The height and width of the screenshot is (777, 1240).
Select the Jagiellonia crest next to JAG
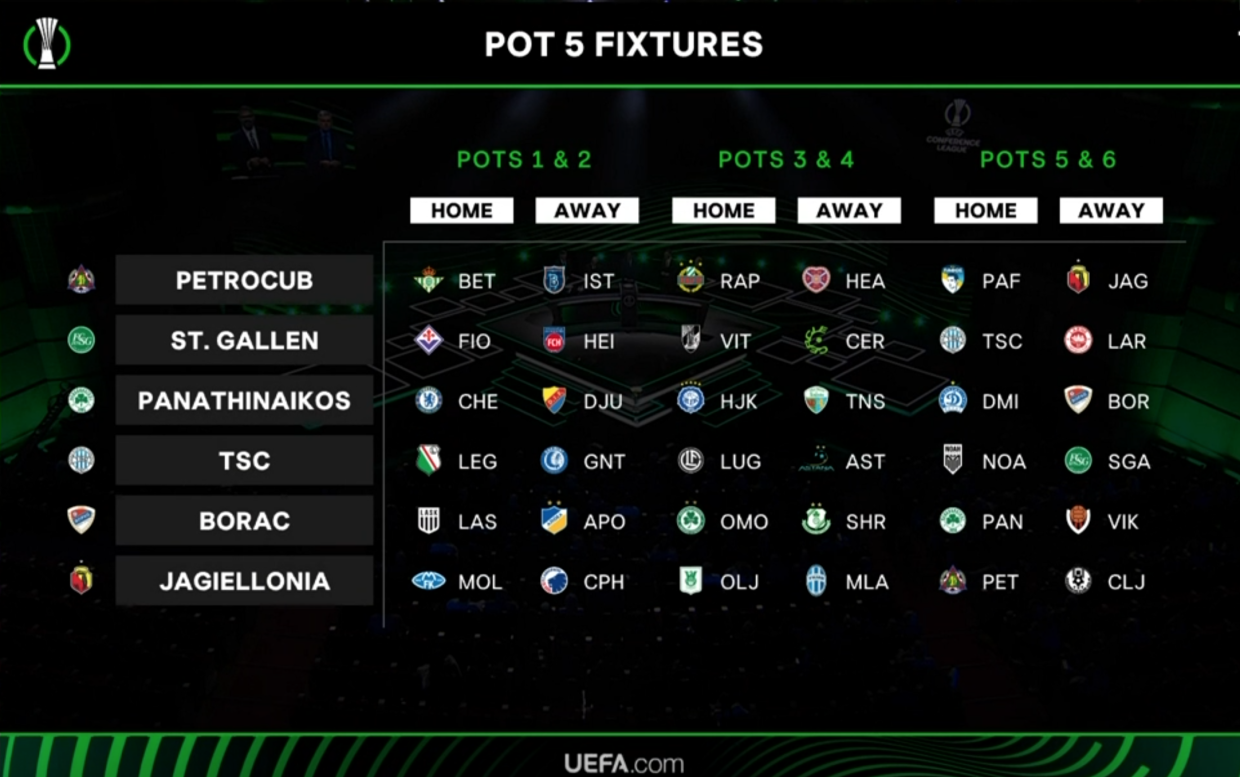pyautogui.click(x=1078, y=280)
